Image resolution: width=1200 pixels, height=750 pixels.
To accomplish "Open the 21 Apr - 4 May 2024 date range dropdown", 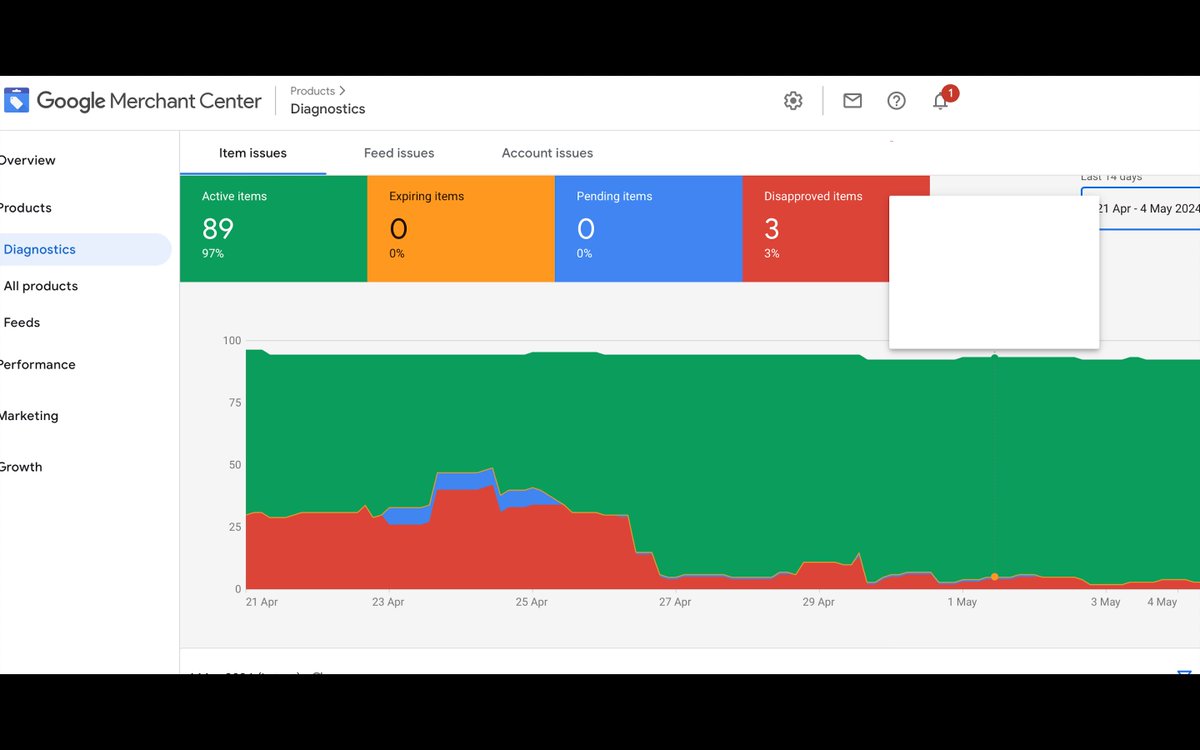I will click(1141, 208).
